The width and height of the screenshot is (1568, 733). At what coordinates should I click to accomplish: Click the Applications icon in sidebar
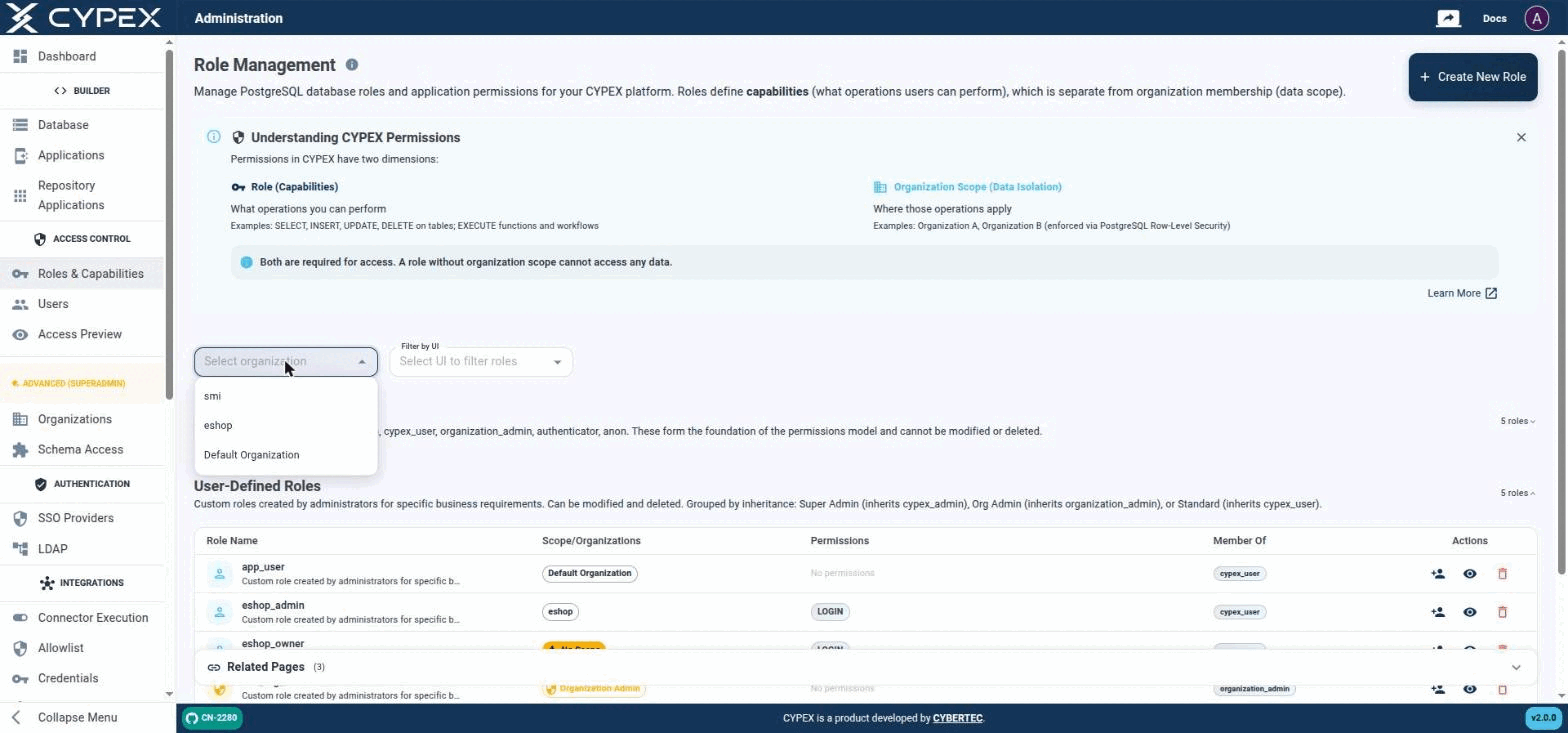(20, 156)
